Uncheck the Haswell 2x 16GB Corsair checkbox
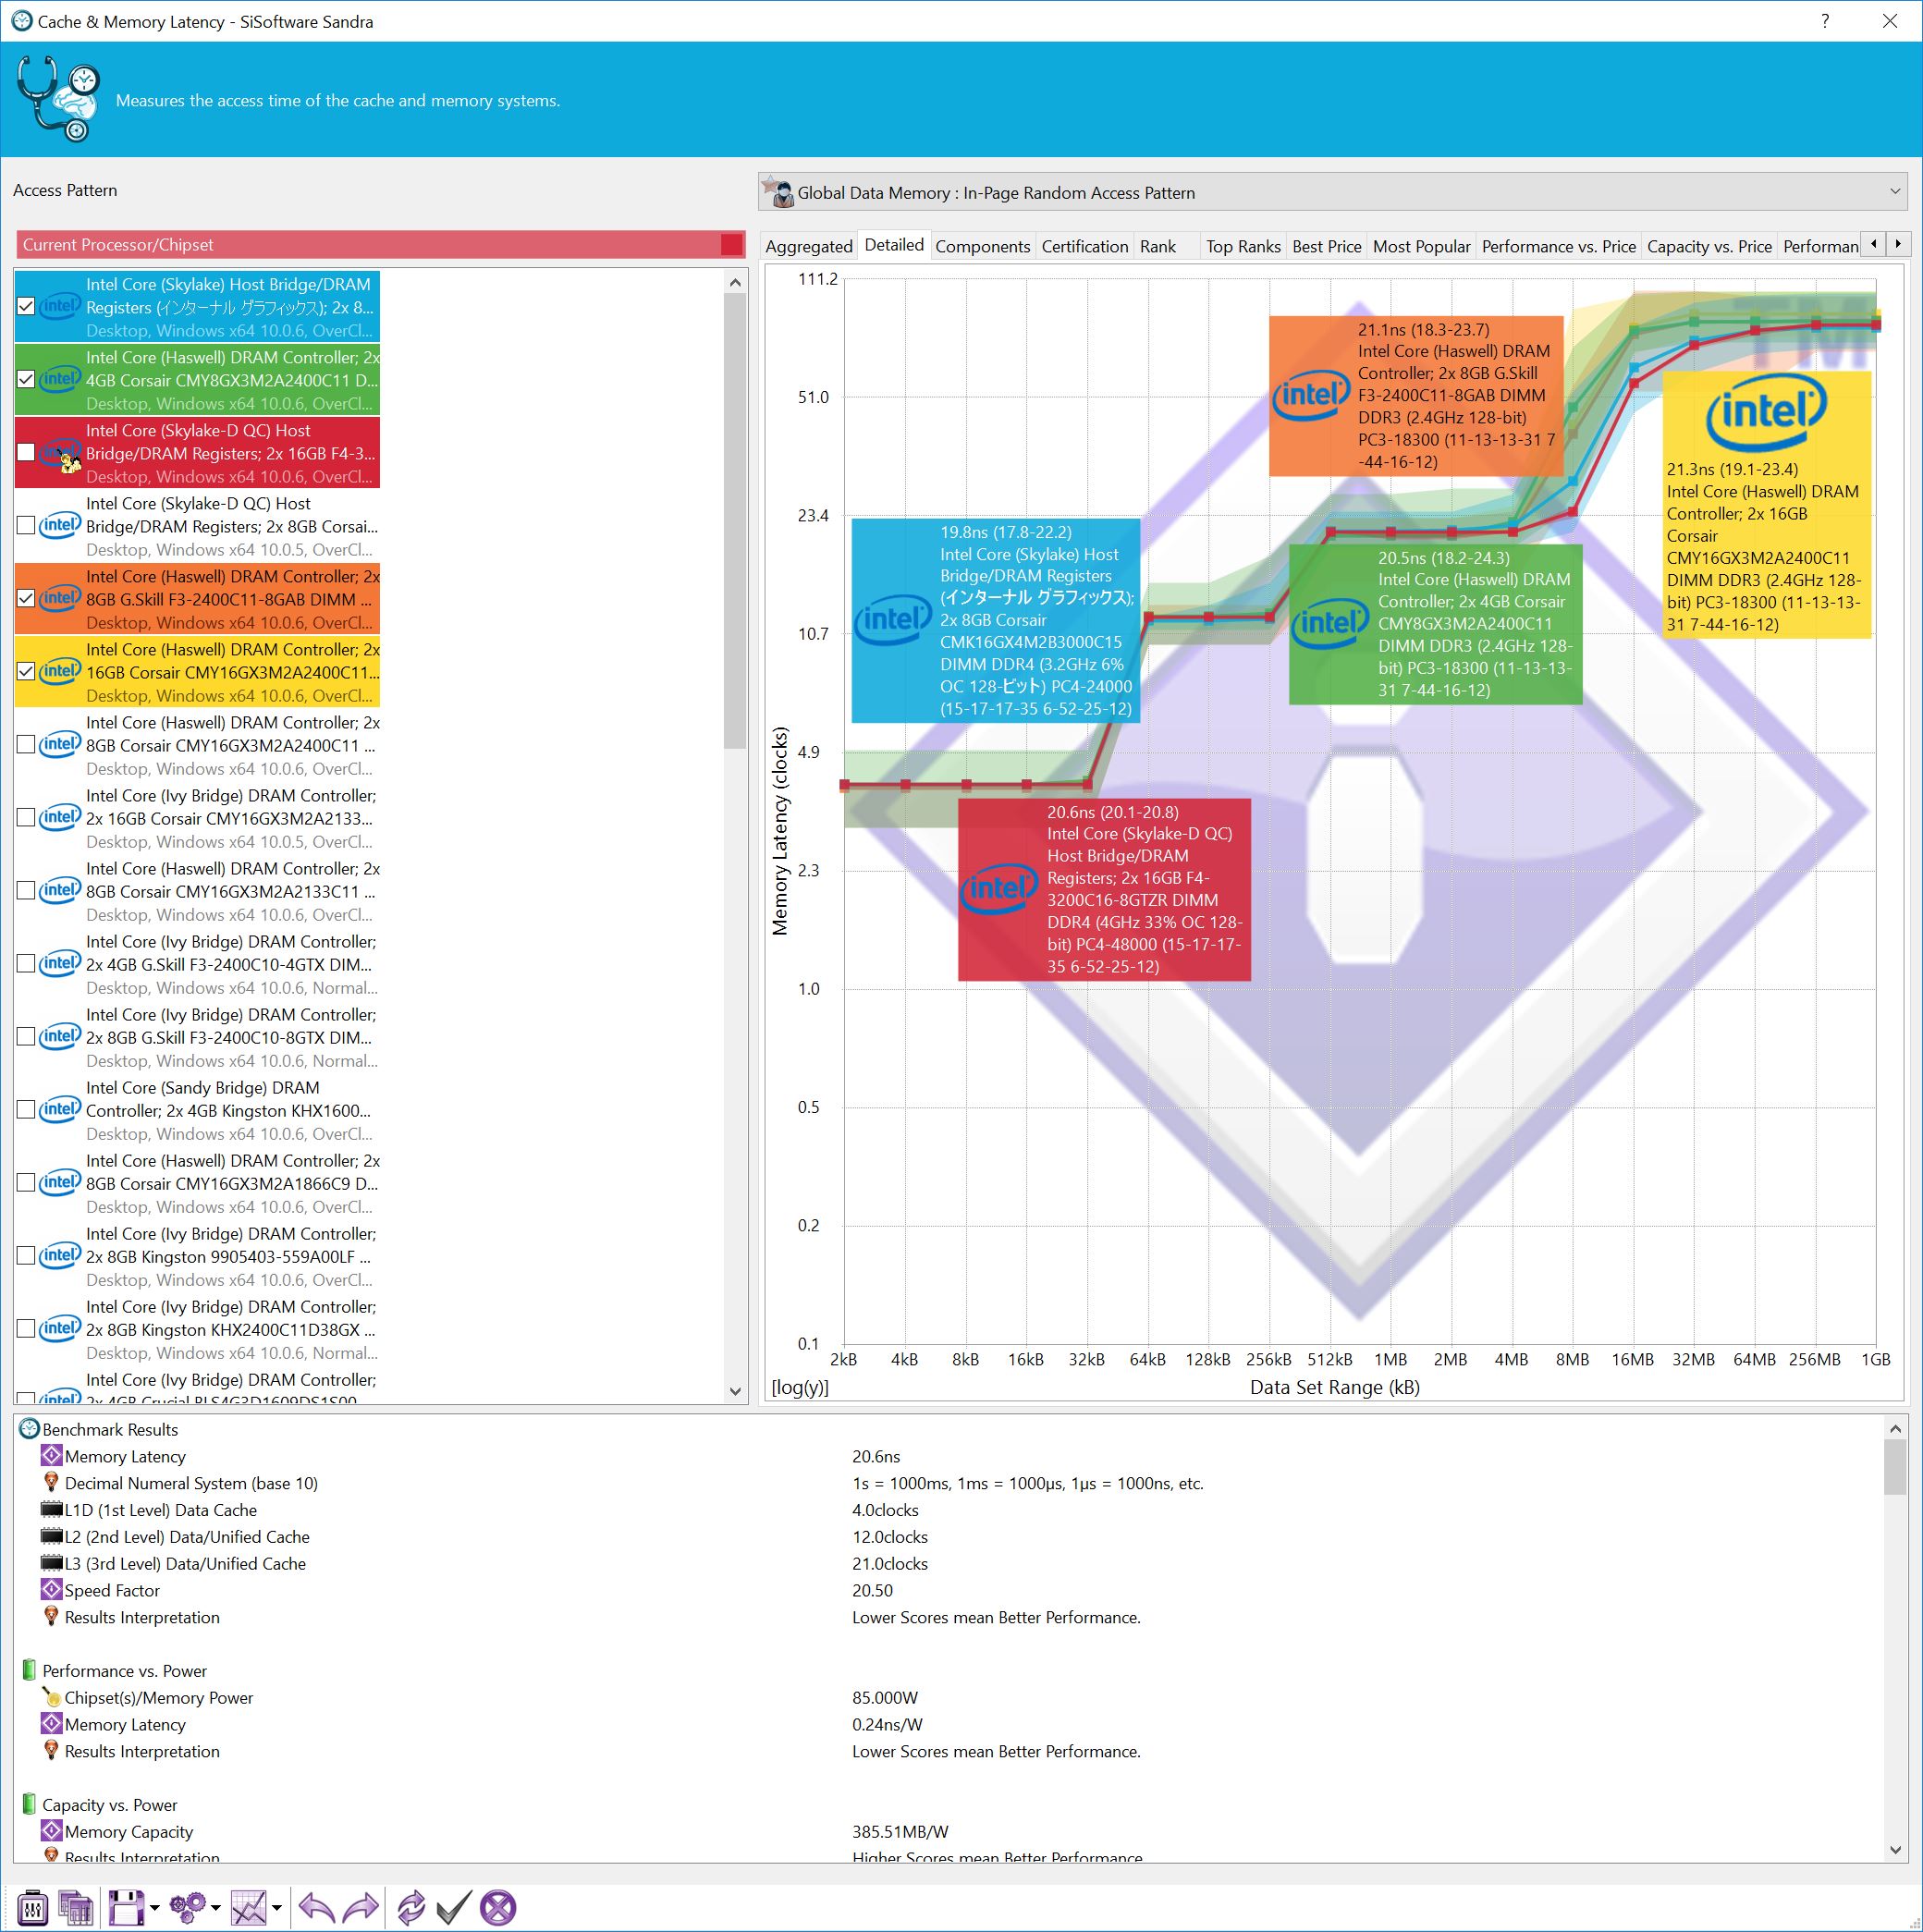1923x1932 pixels. pos(27,672)
